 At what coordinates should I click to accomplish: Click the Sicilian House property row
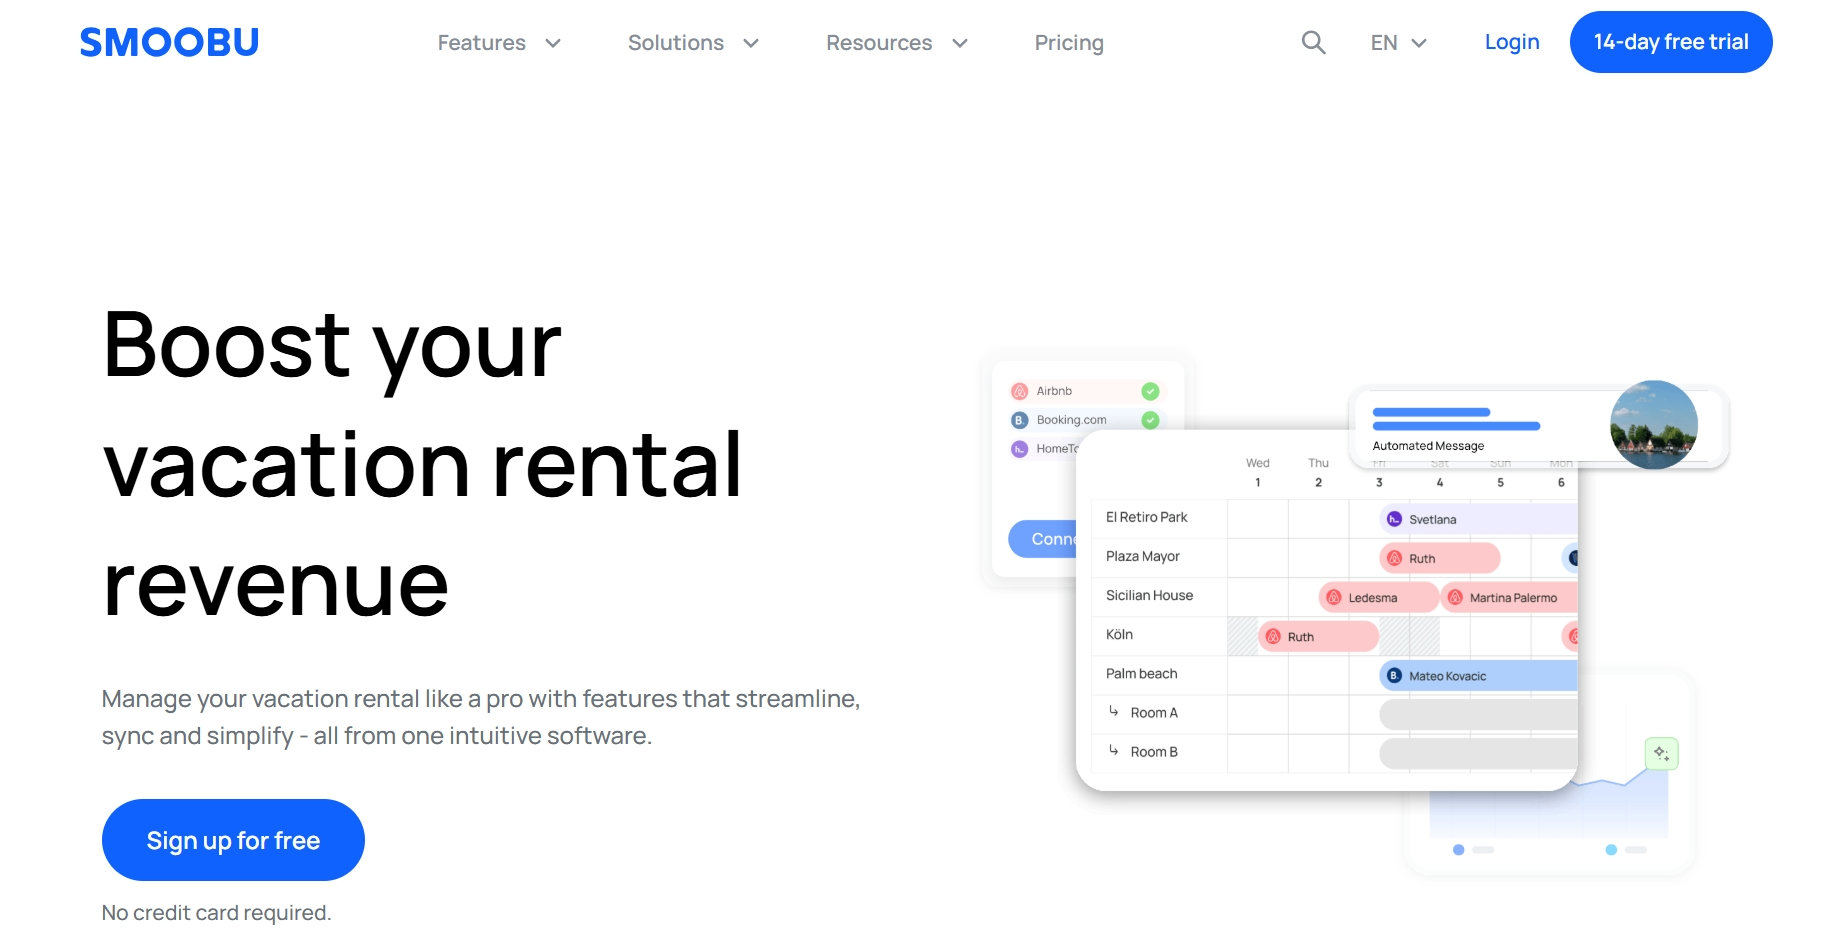(x=1333, y=596)
